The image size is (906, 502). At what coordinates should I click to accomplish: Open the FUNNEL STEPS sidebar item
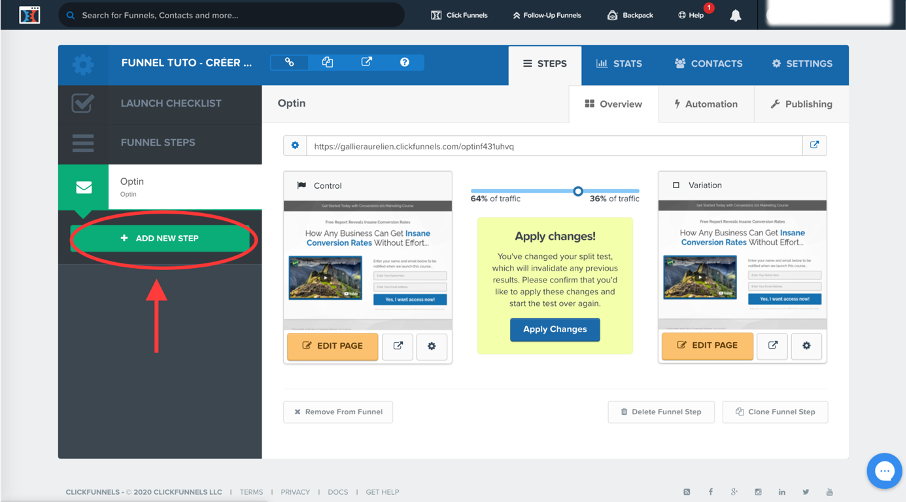(160, 143)
